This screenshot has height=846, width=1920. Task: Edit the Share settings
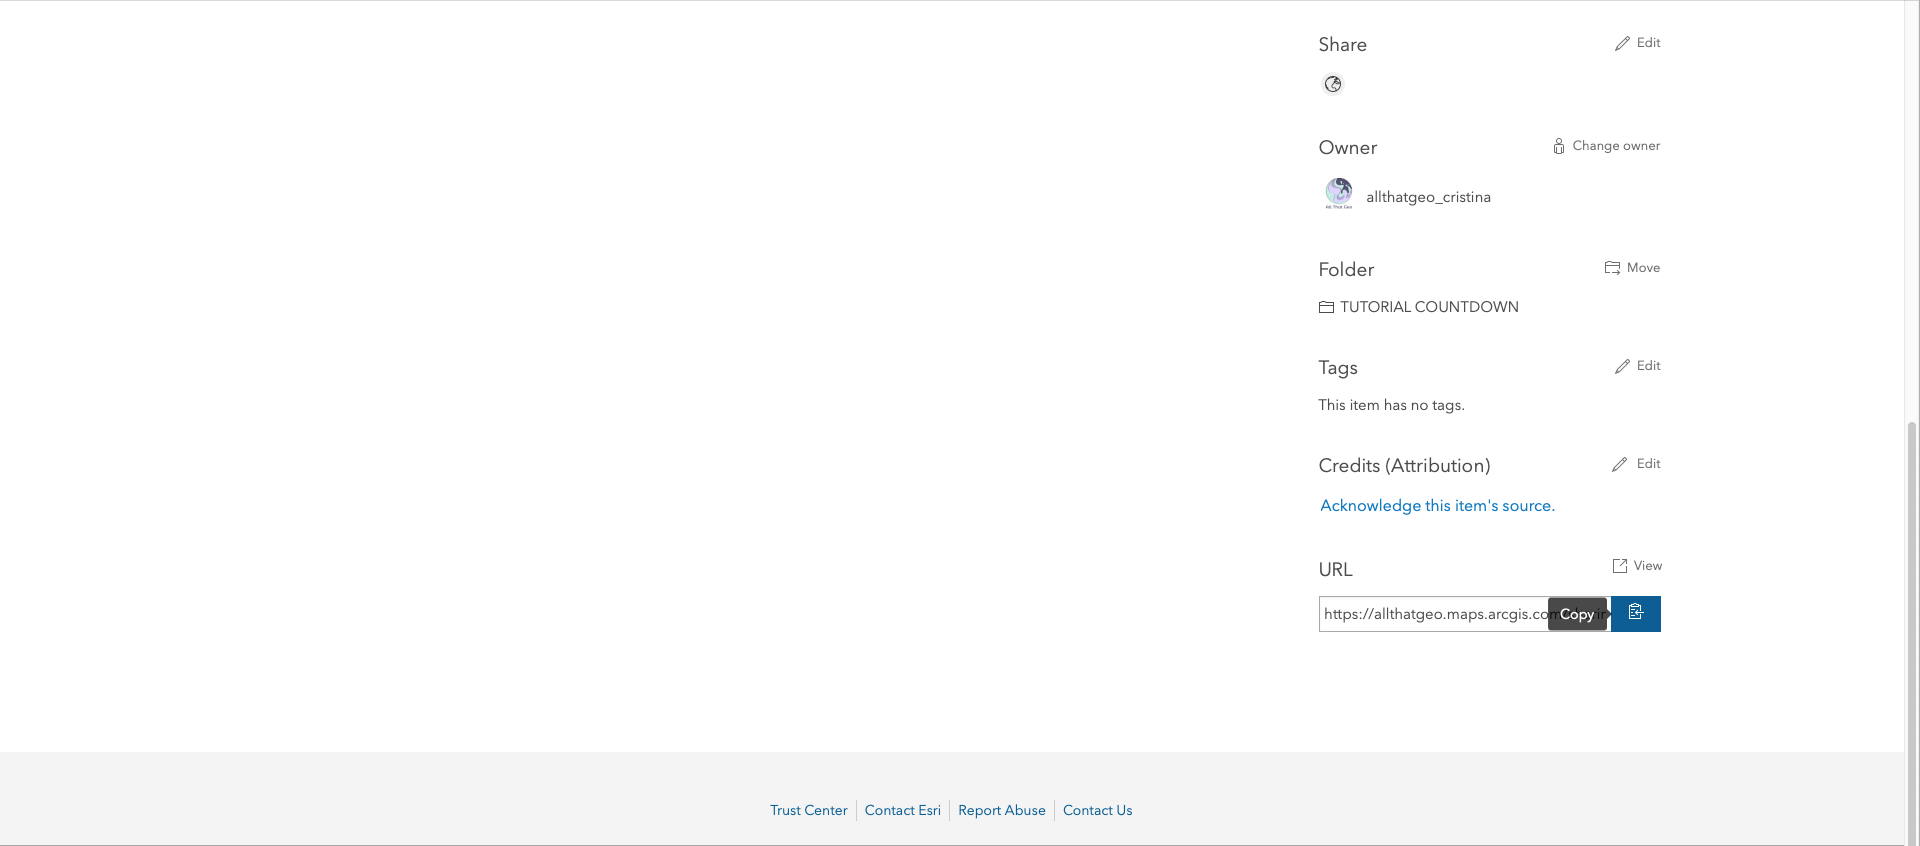pyautogui.click(x=1637, y=43)
